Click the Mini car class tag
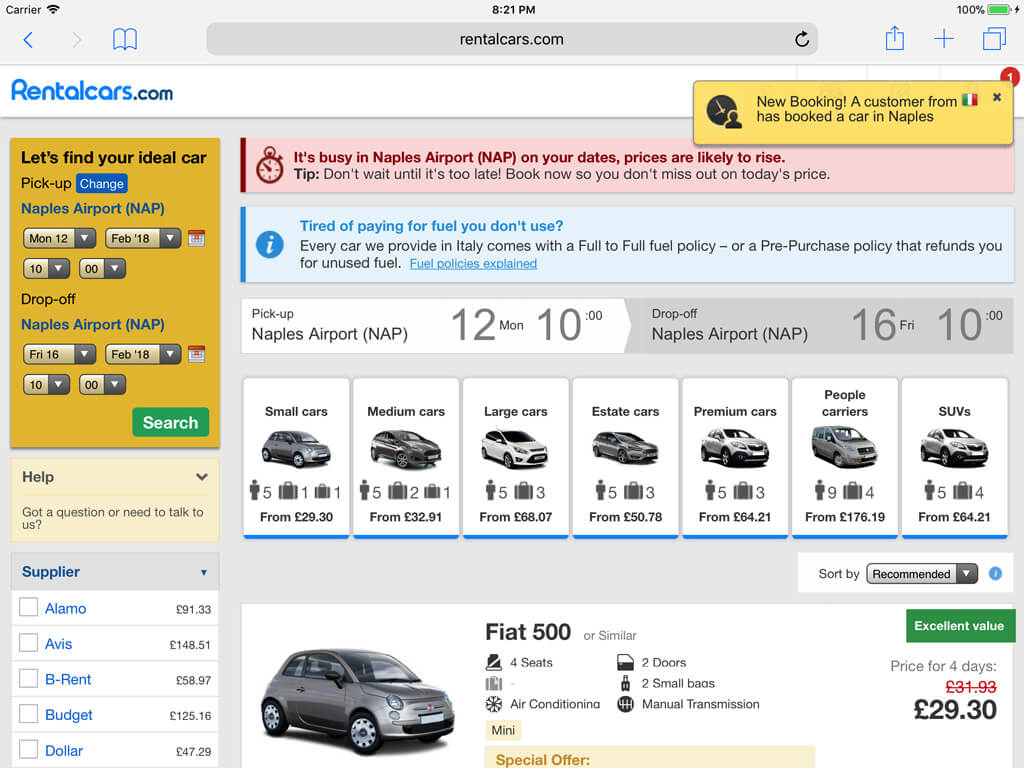Image resolution: width=1024 pixels, height=768 pixels. coord(503,729)
